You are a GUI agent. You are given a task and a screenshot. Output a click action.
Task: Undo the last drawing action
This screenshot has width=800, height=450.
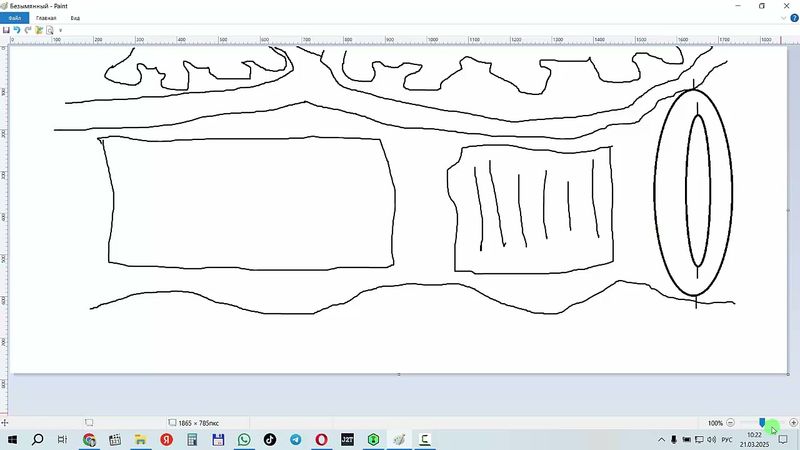pyautogui.click(x=17, y=30)
